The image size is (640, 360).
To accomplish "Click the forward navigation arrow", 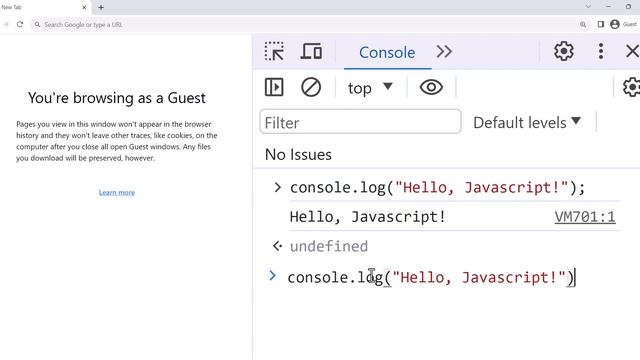I will point(5,24).
